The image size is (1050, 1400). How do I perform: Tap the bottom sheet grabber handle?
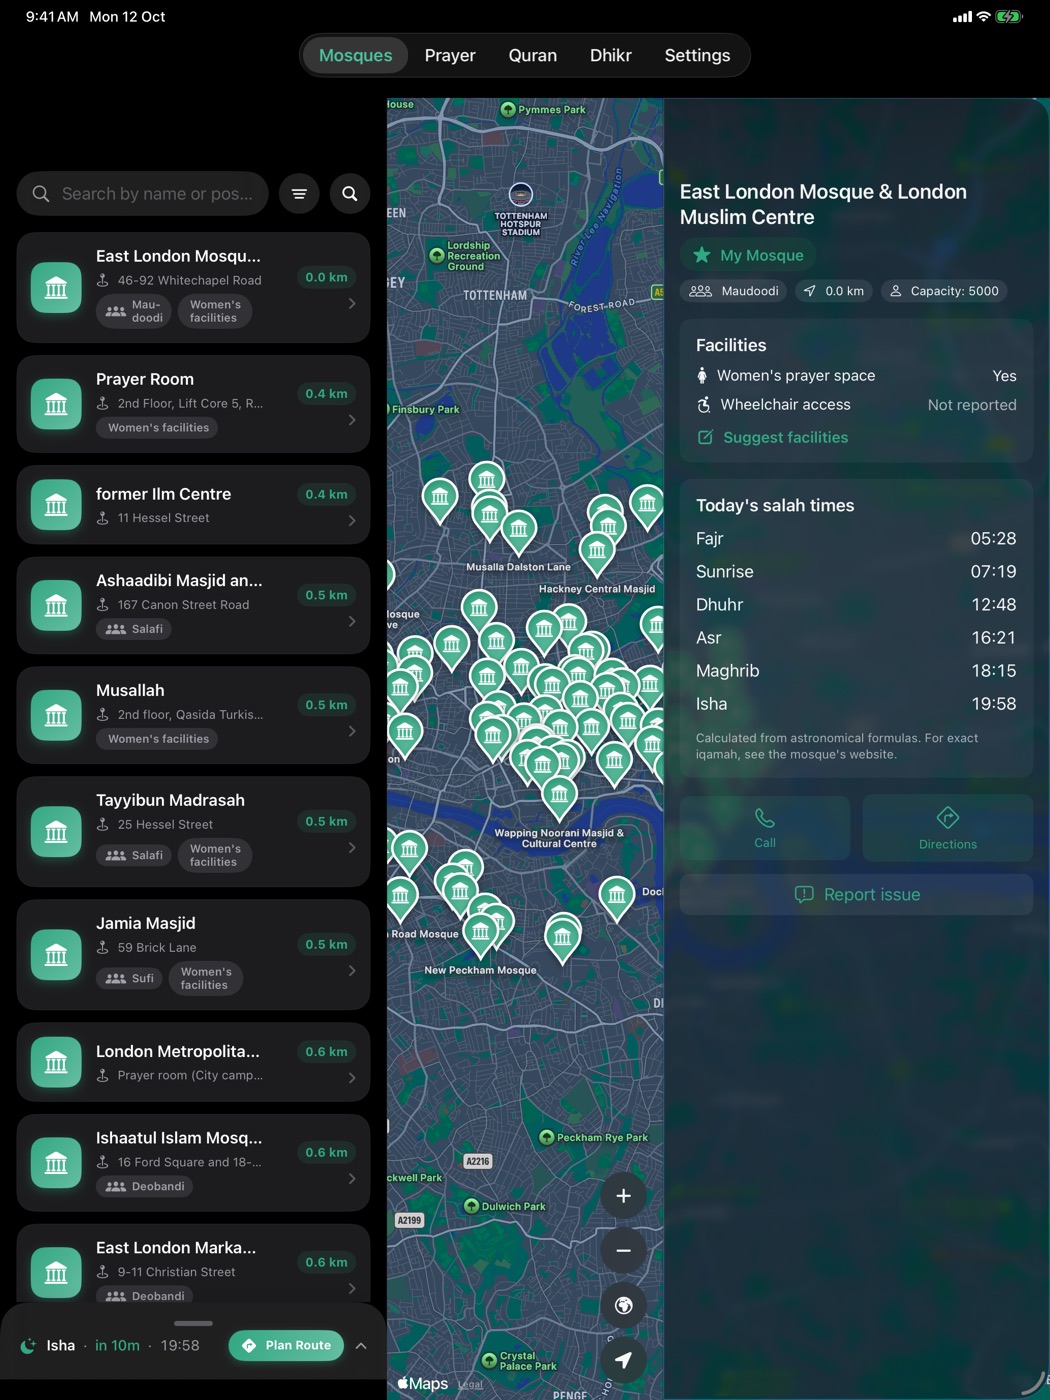(193, 1323)
